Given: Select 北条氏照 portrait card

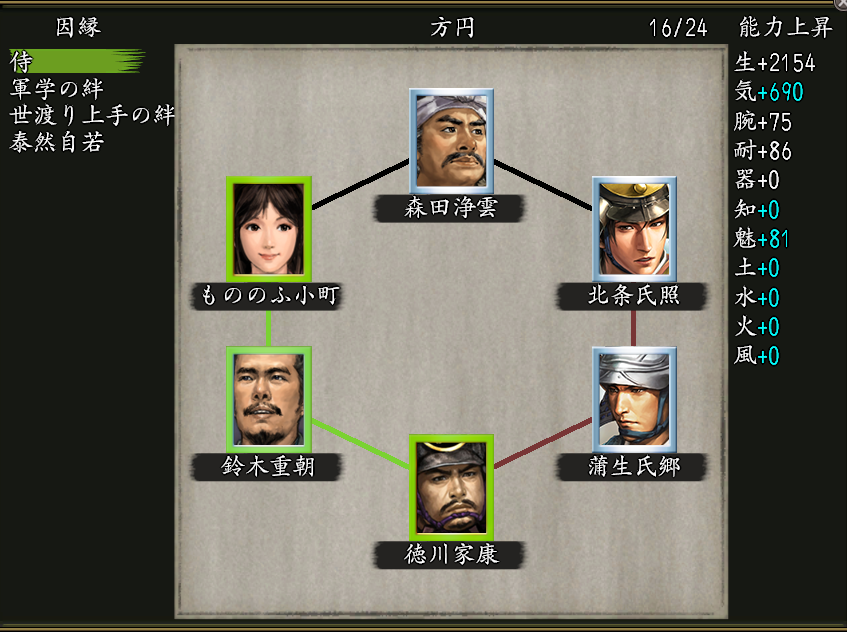Looking at the screenshot, I should (x=634, y=229).
